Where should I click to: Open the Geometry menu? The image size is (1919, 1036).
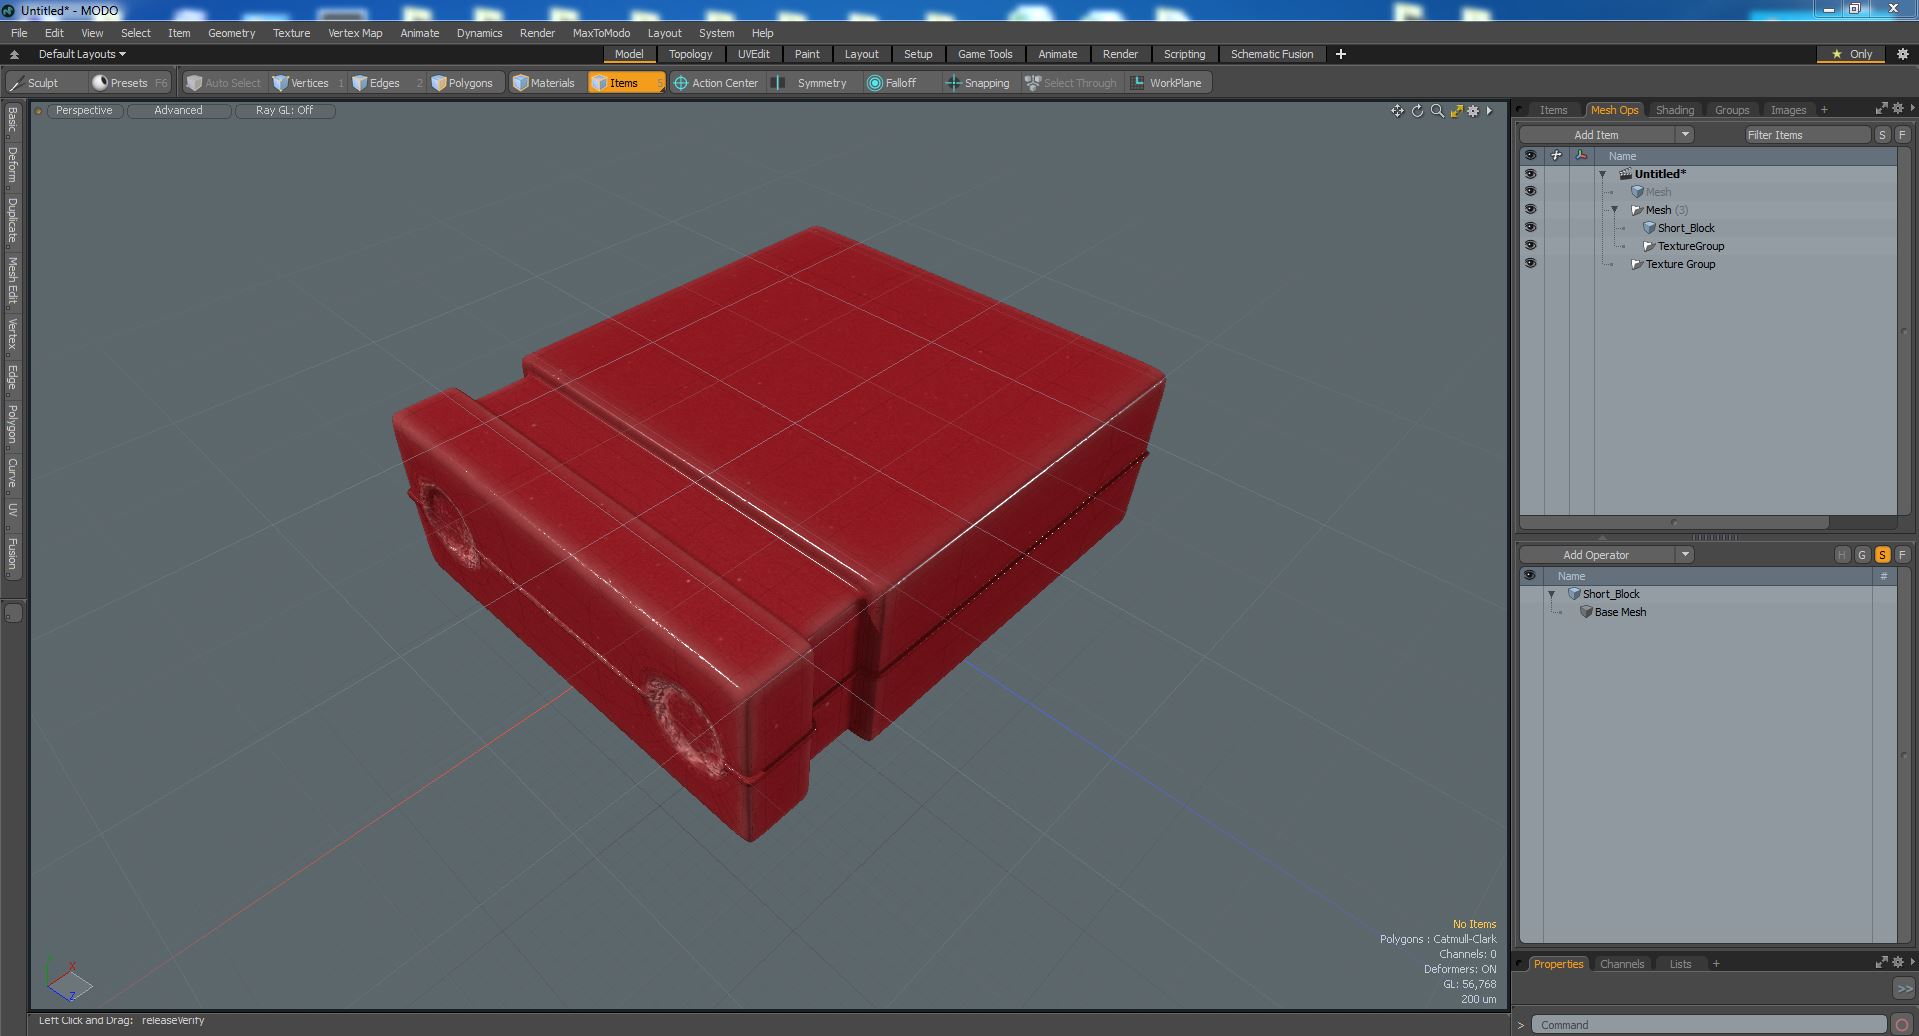tap(231, 33)
